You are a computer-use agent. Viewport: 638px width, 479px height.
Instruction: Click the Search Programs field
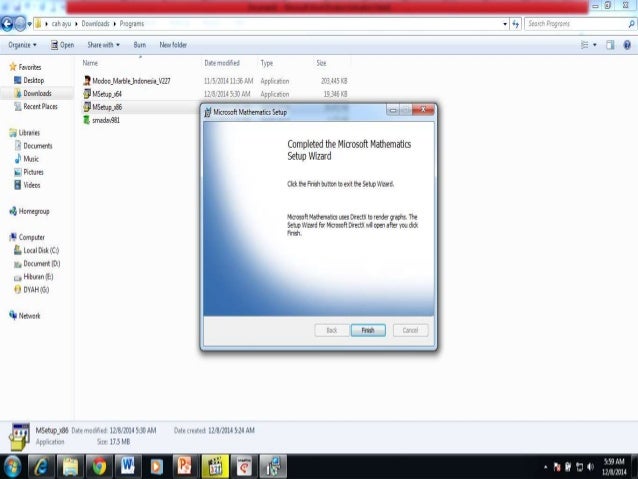(580, 24)
